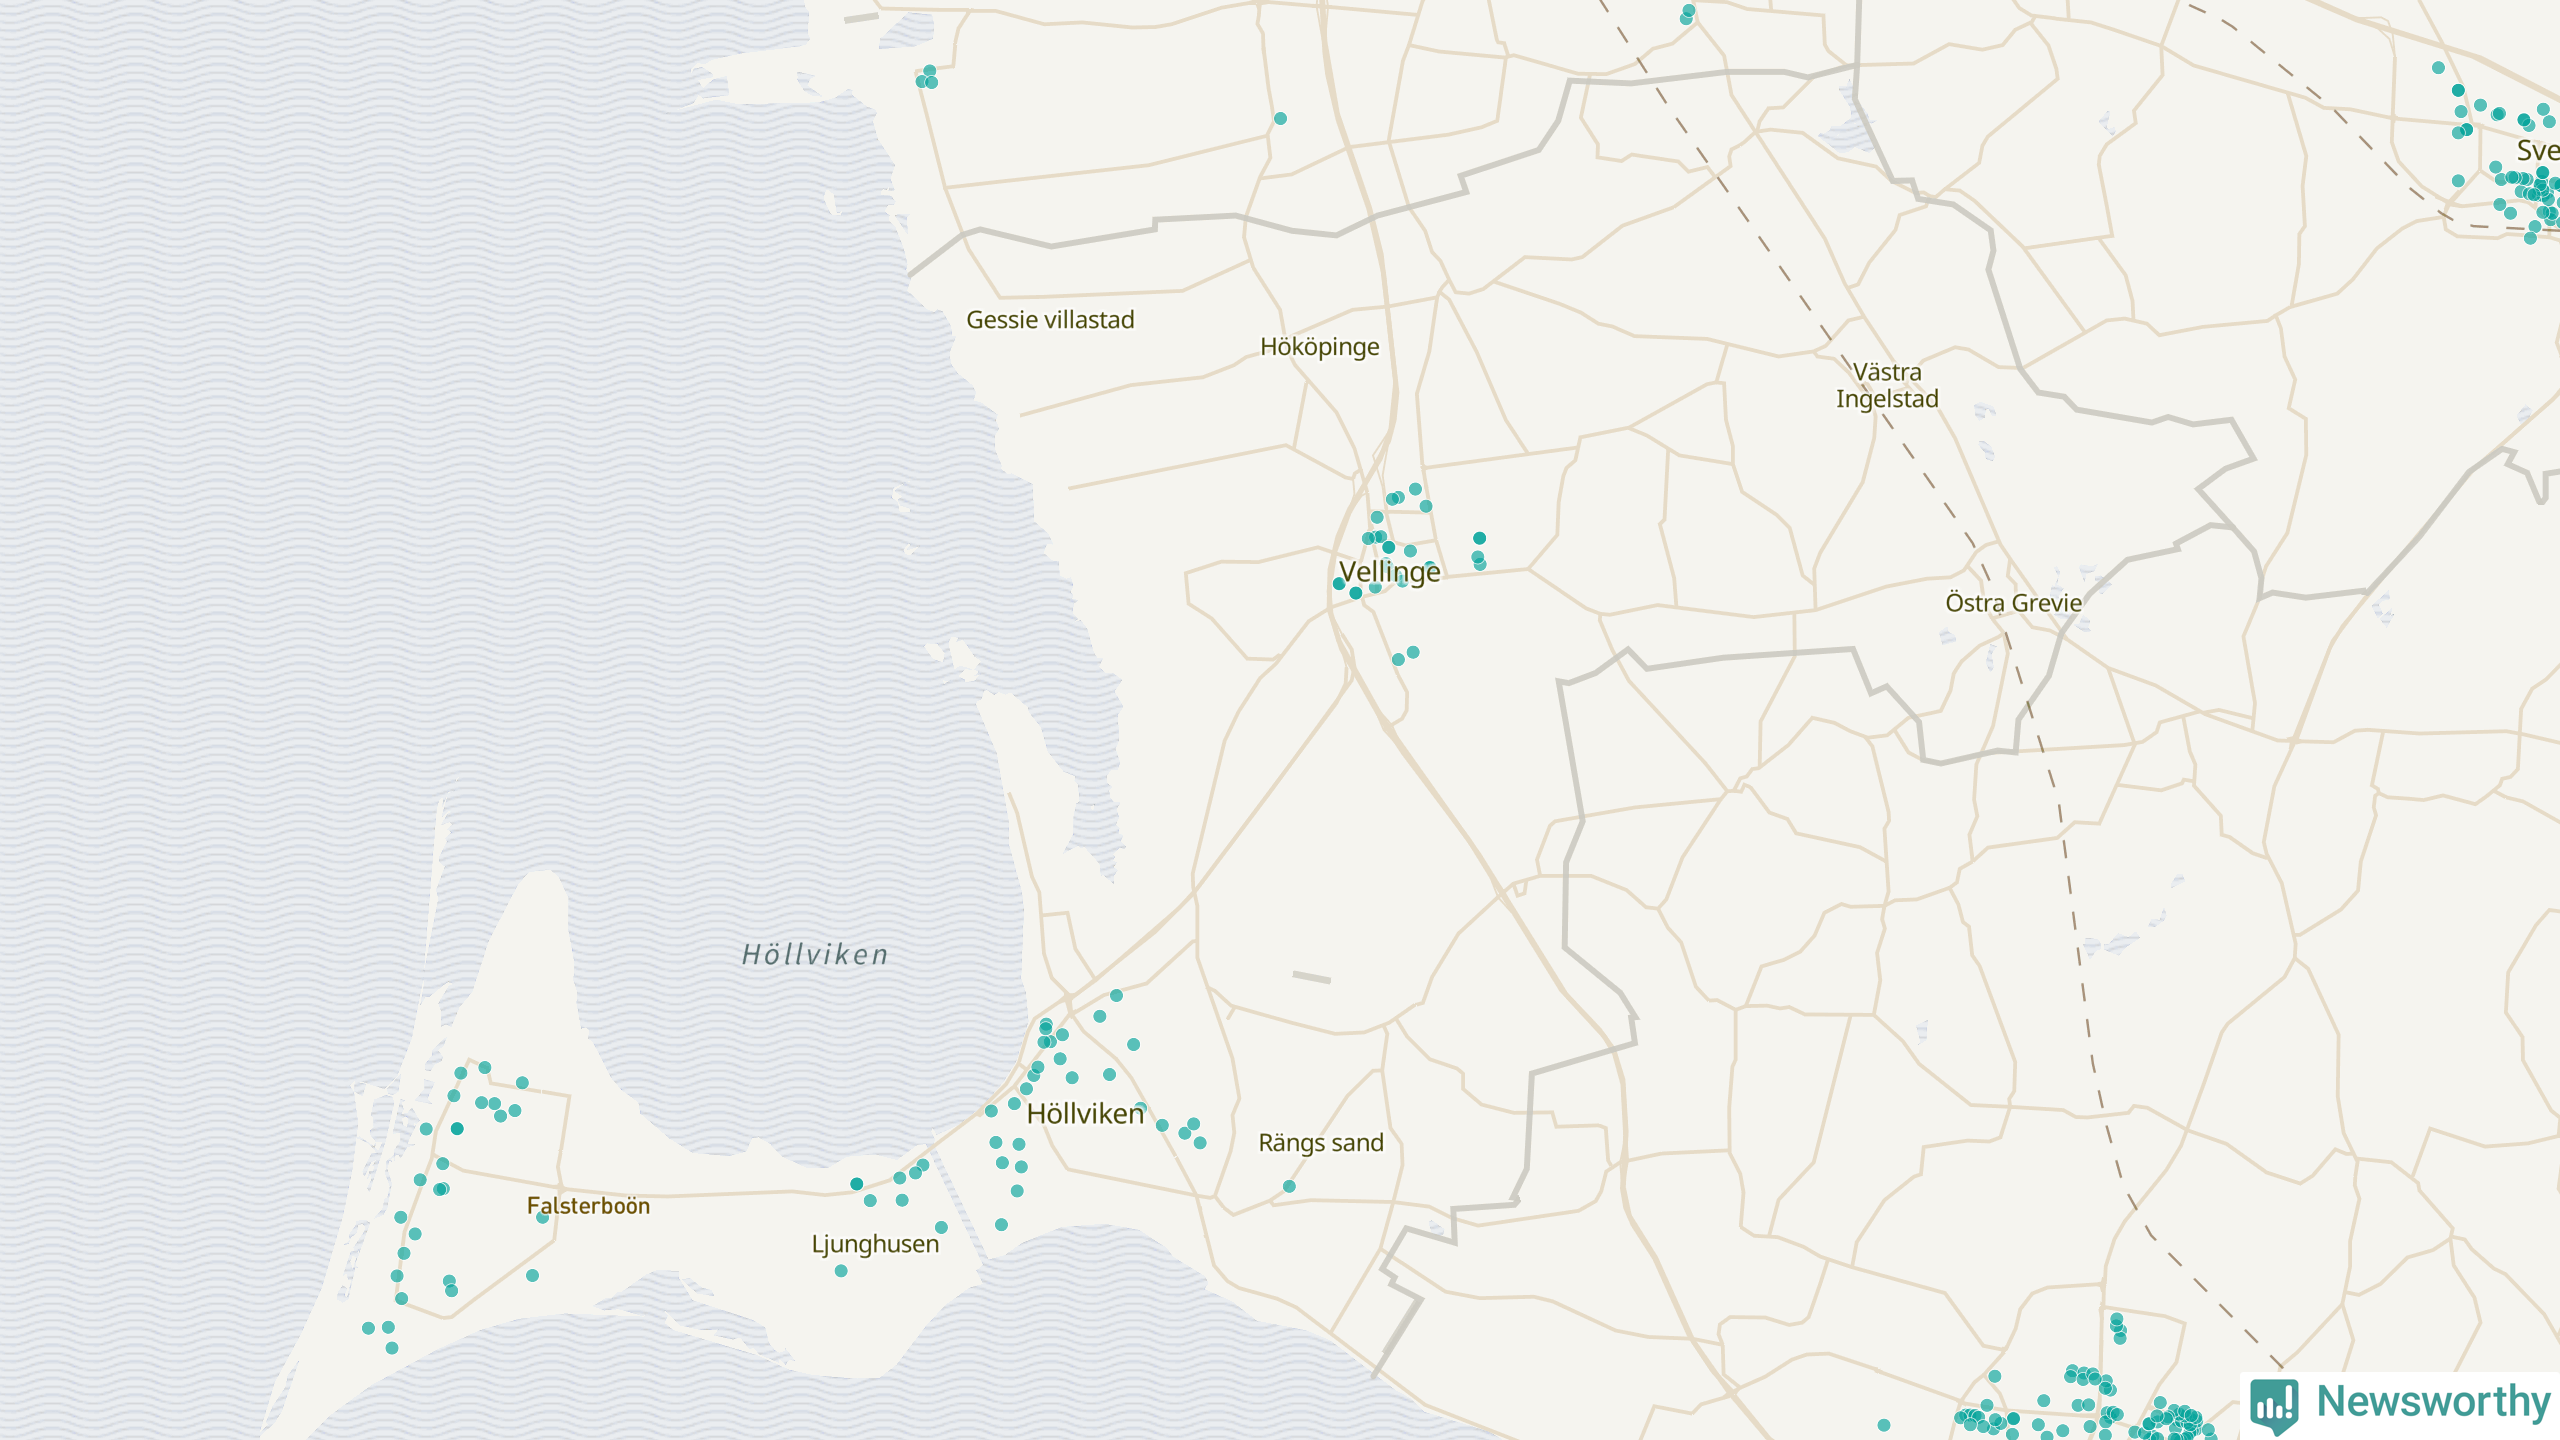Click the Ljunghusen place label
The image size is (2560, 1440).
pos(875,1243)
